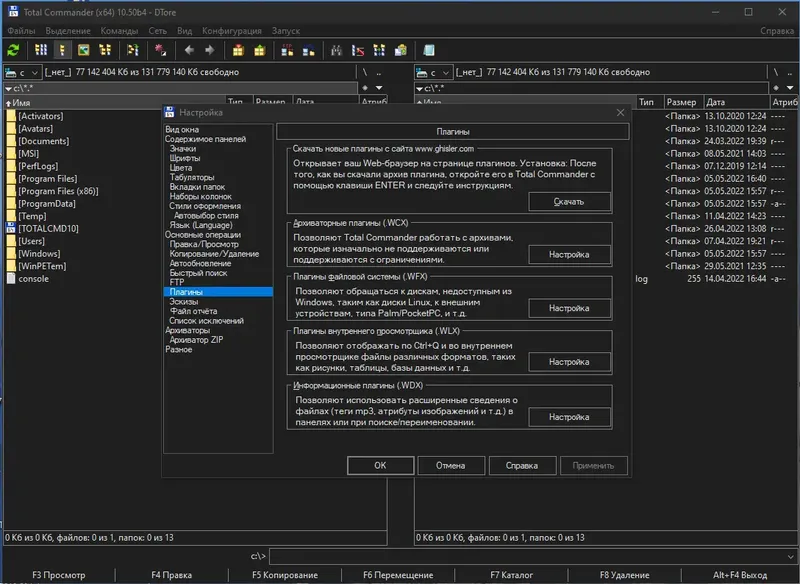
Task: Click the binoculars search toolbar icon
Action: coord(338,49)
